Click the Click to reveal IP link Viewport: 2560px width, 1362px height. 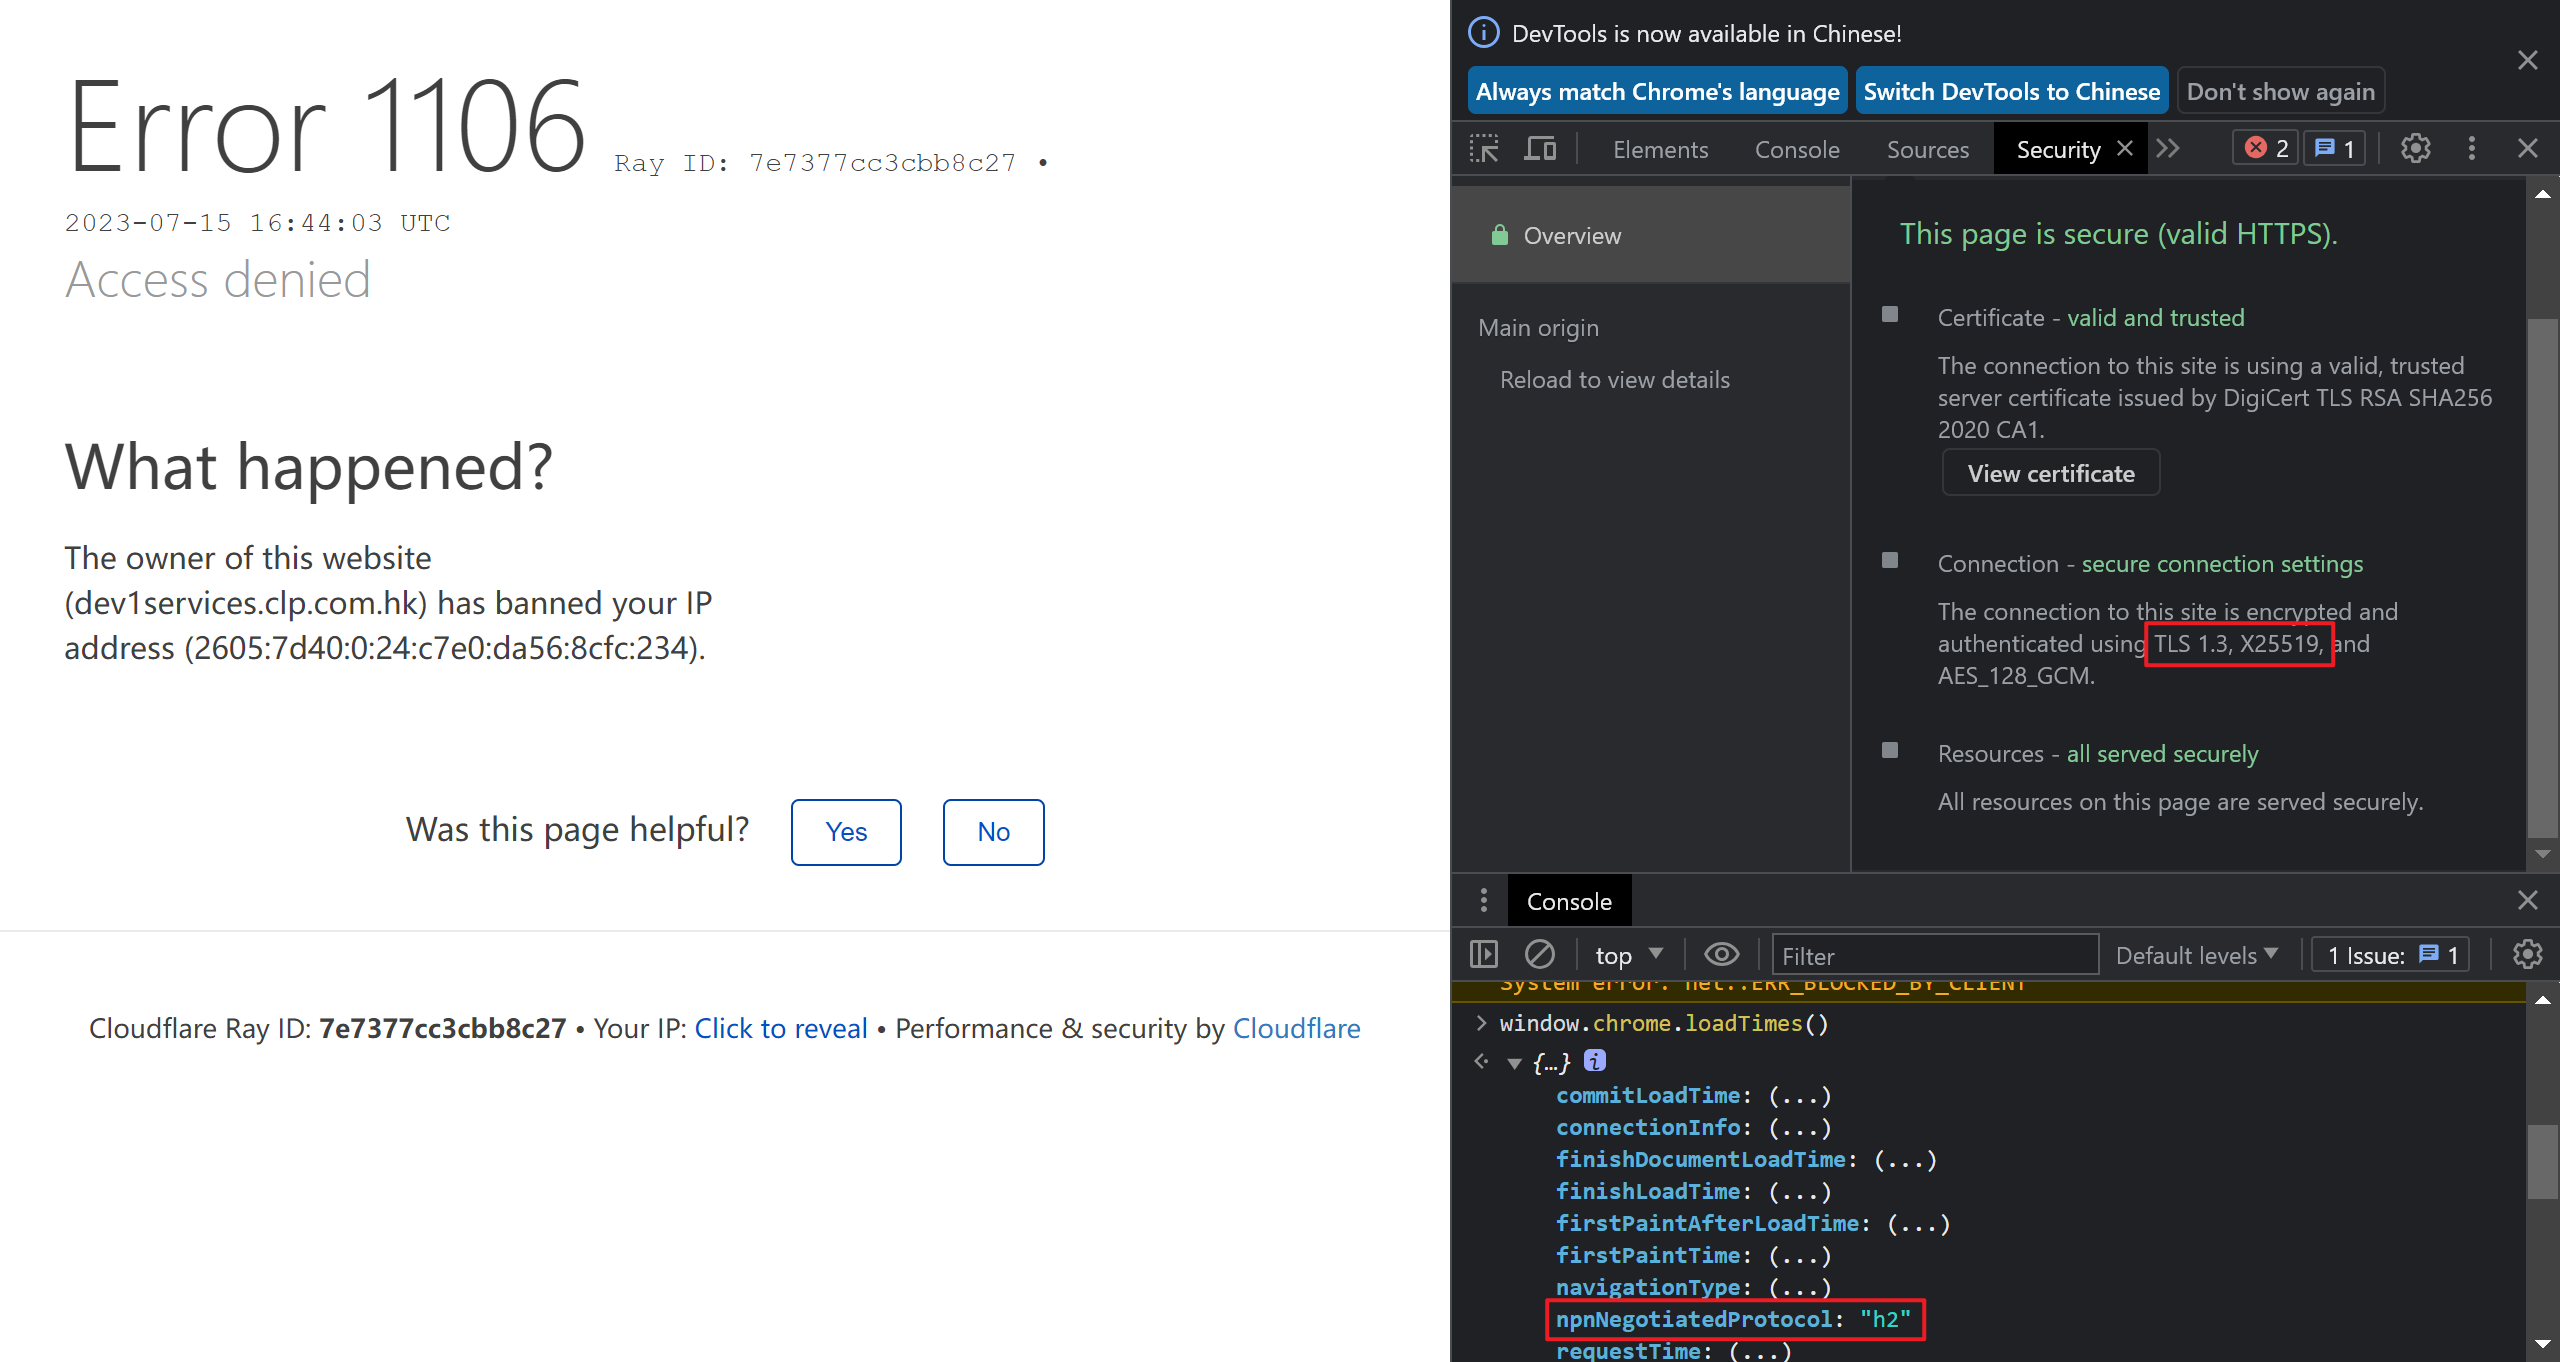pos(781,1028)
